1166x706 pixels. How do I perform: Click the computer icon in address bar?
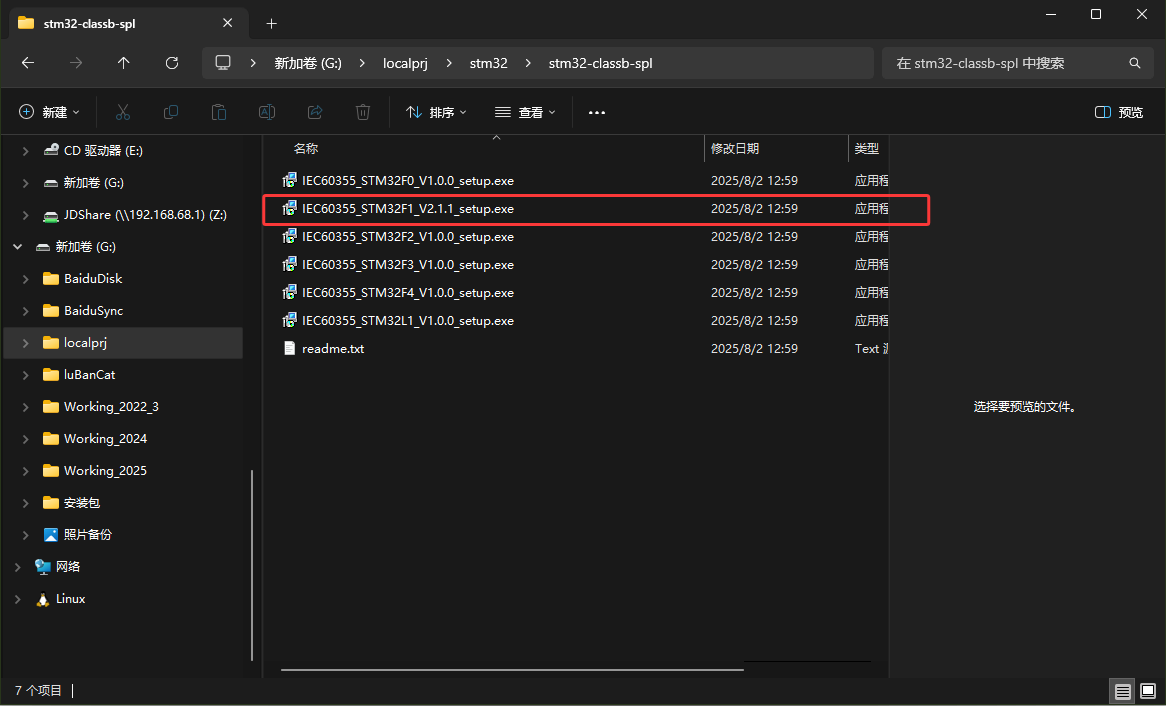[223, 63]
